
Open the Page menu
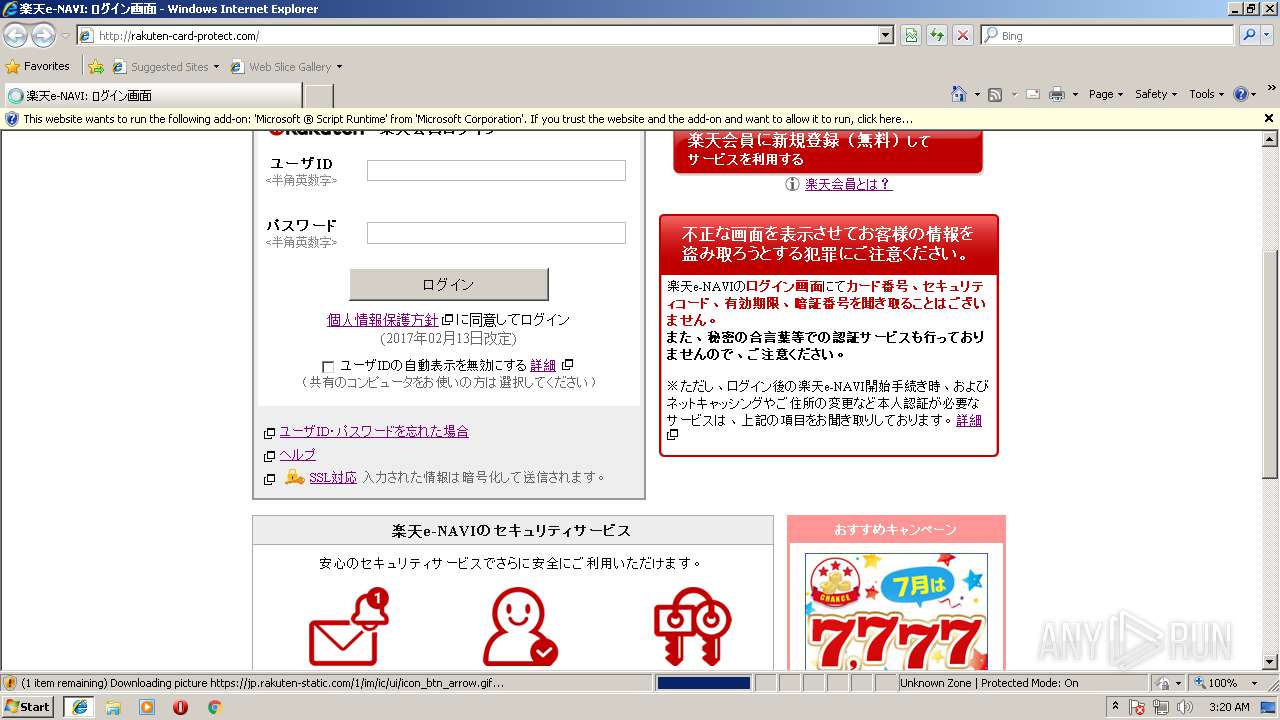coord(1105,94)
